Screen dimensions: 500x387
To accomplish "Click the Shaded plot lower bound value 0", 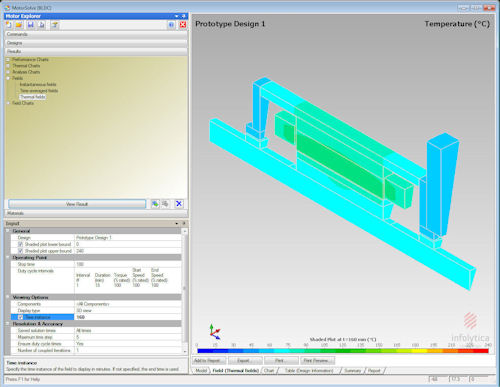I will point(128,244).
